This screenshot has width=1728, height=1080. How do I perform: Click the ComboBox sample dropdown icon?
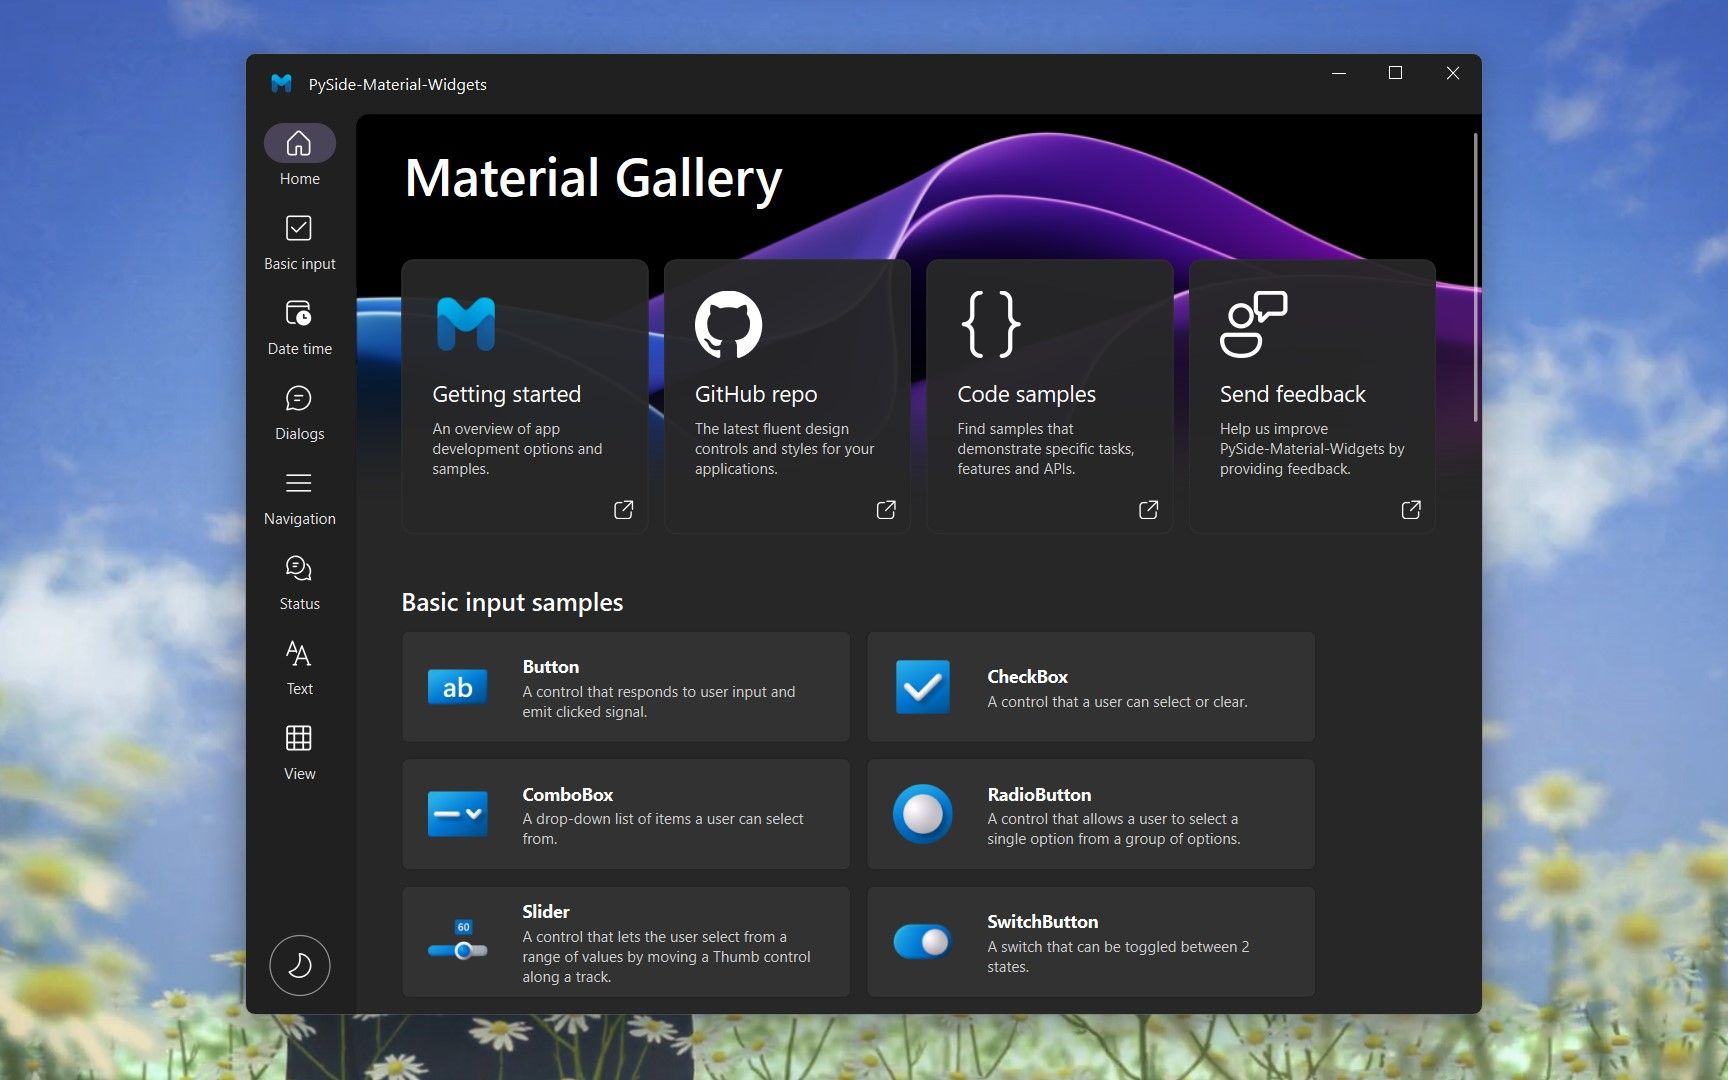[458, 814]
